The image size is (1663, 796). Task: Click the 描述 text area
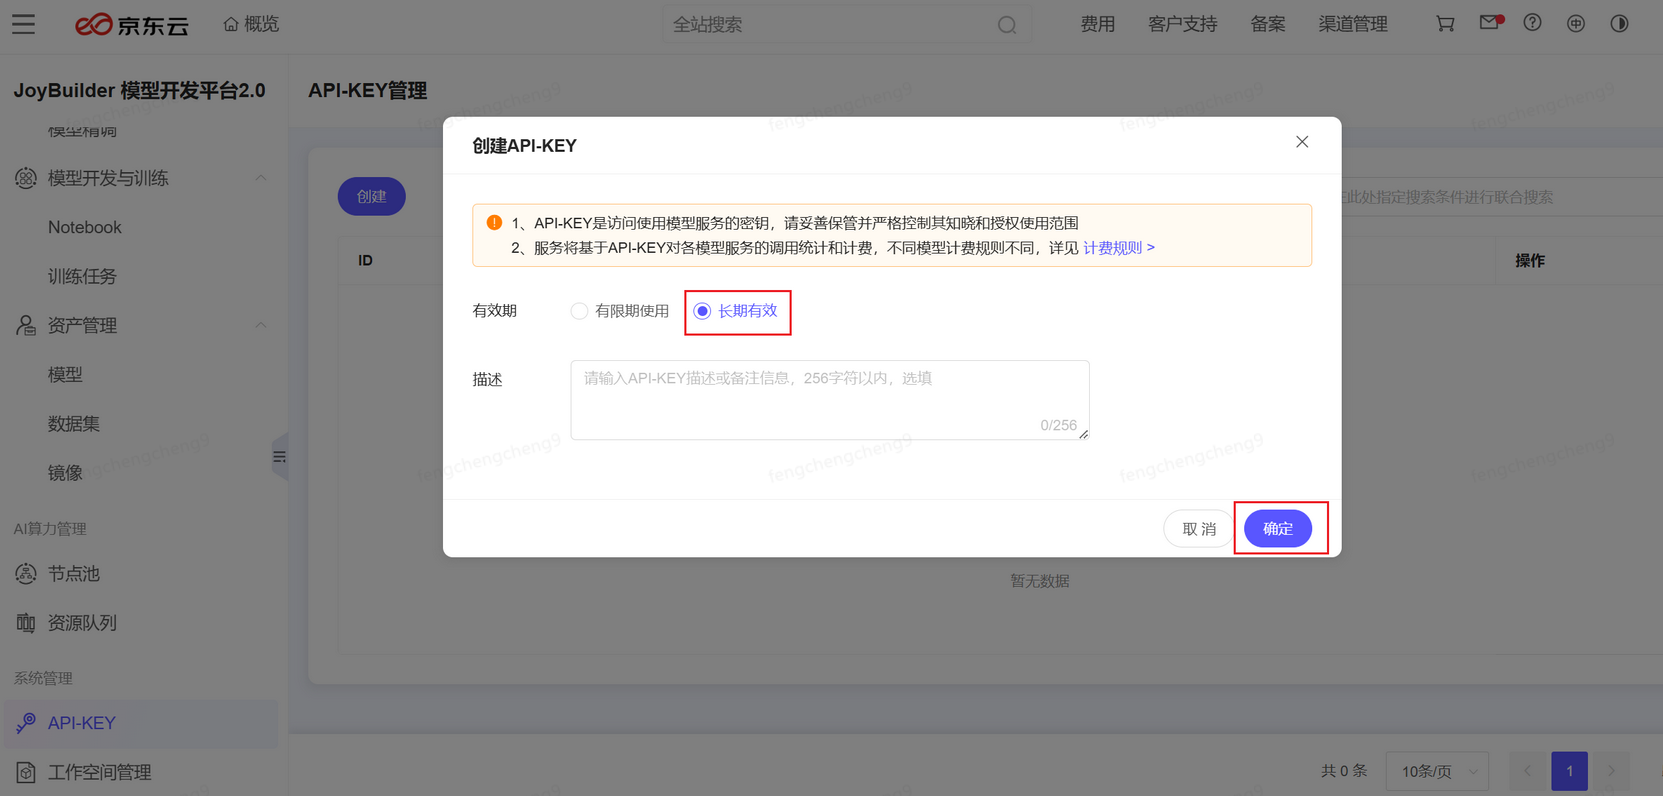(830, 400)
